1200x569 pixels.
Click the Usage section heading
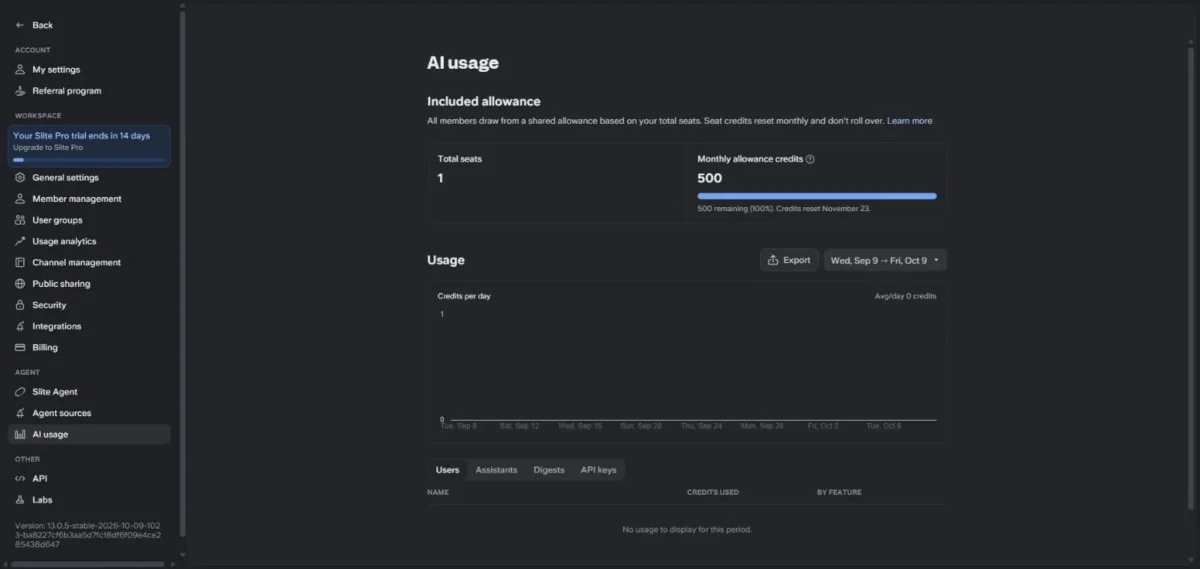click(446, 260)
